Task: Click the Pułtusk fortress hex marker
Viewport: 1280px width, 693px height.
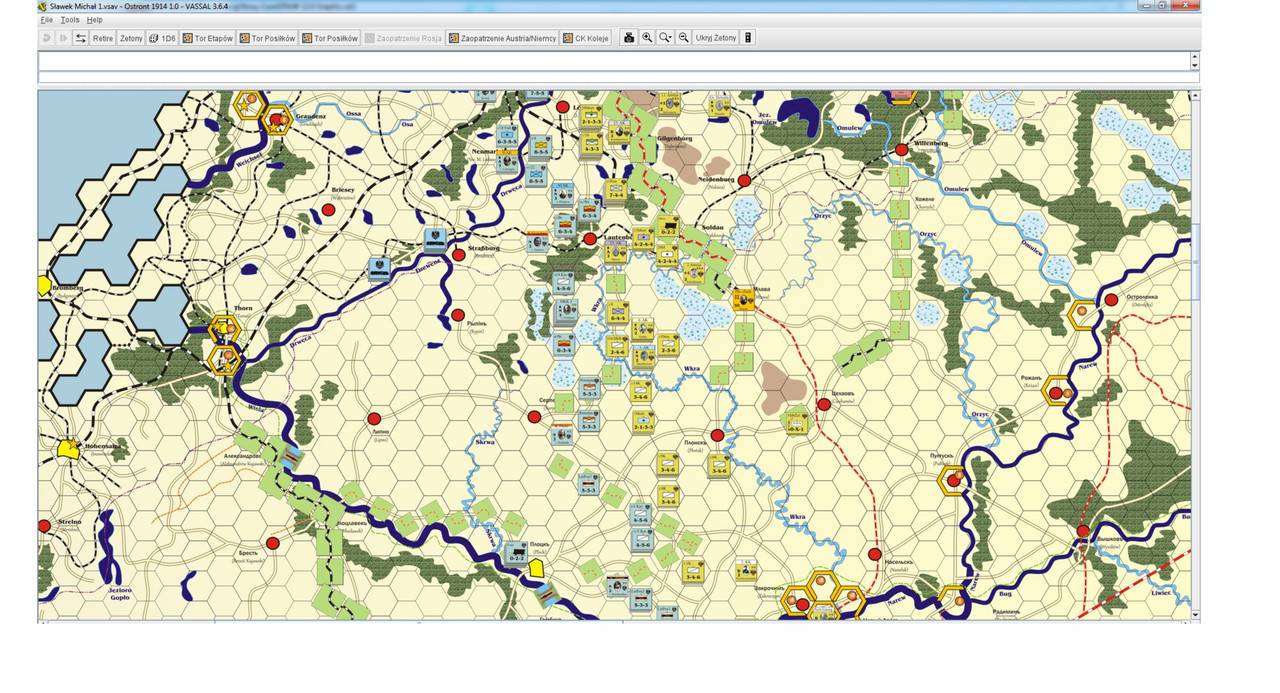Action: [x=954, y=481]
